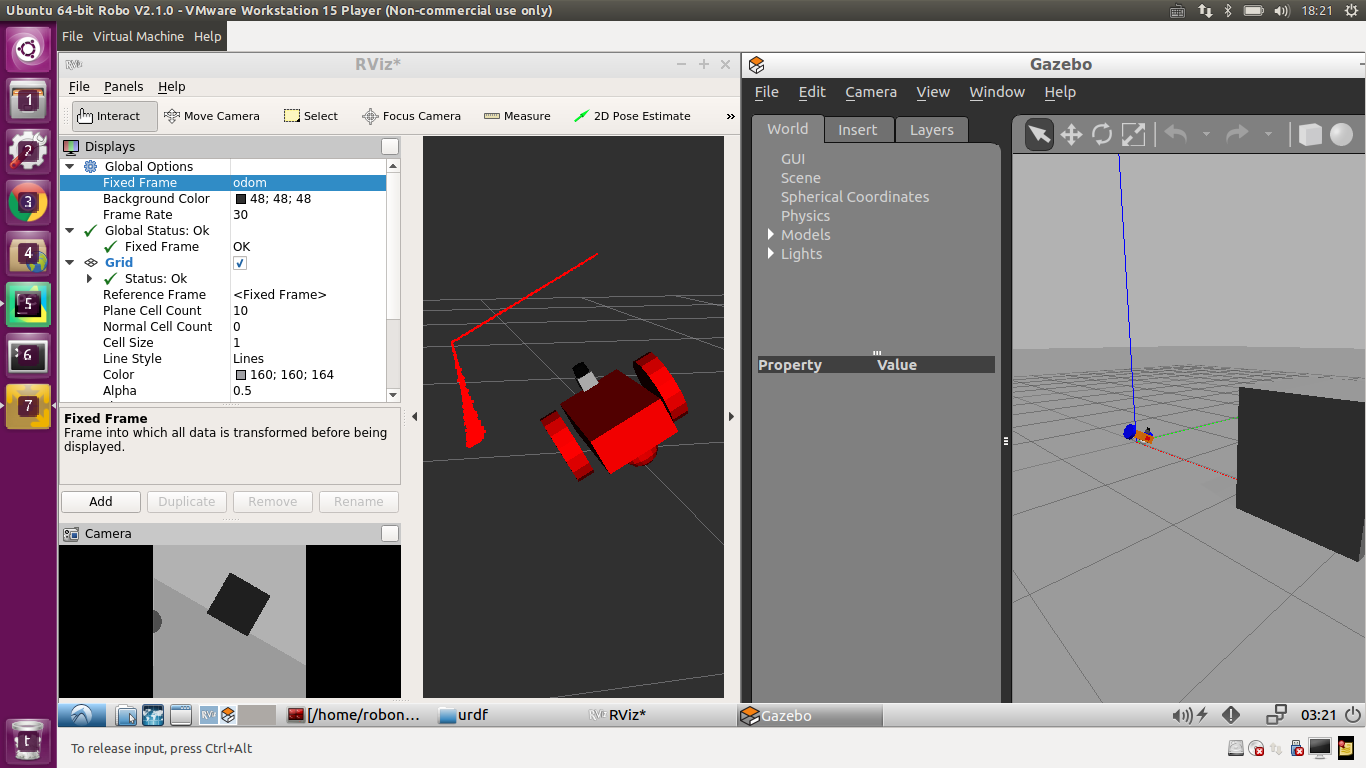Select the 2D Pose Estimate tool
This screenshot has width=1366, height=768.
point(632,116)
